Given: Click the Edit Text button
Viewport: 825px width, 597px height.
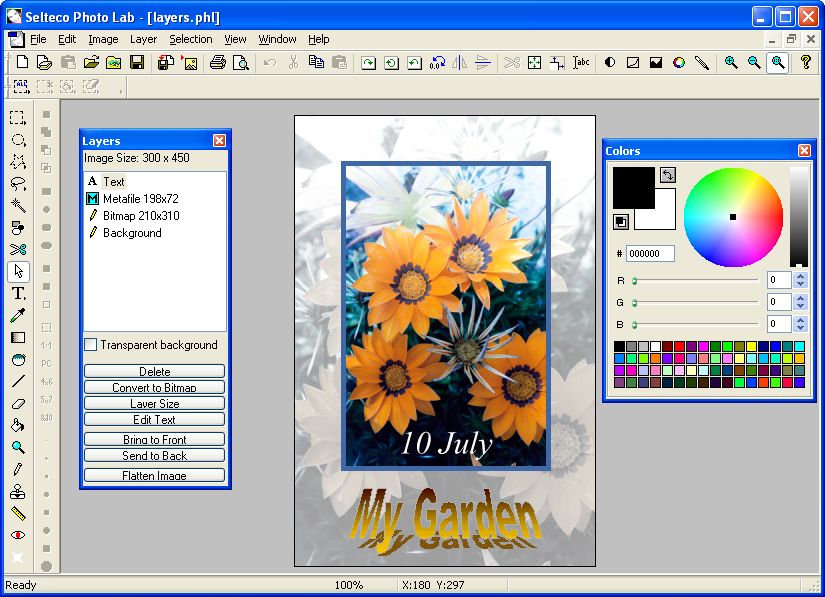Looking at the screenshot, I should click(x=153, y=419).
